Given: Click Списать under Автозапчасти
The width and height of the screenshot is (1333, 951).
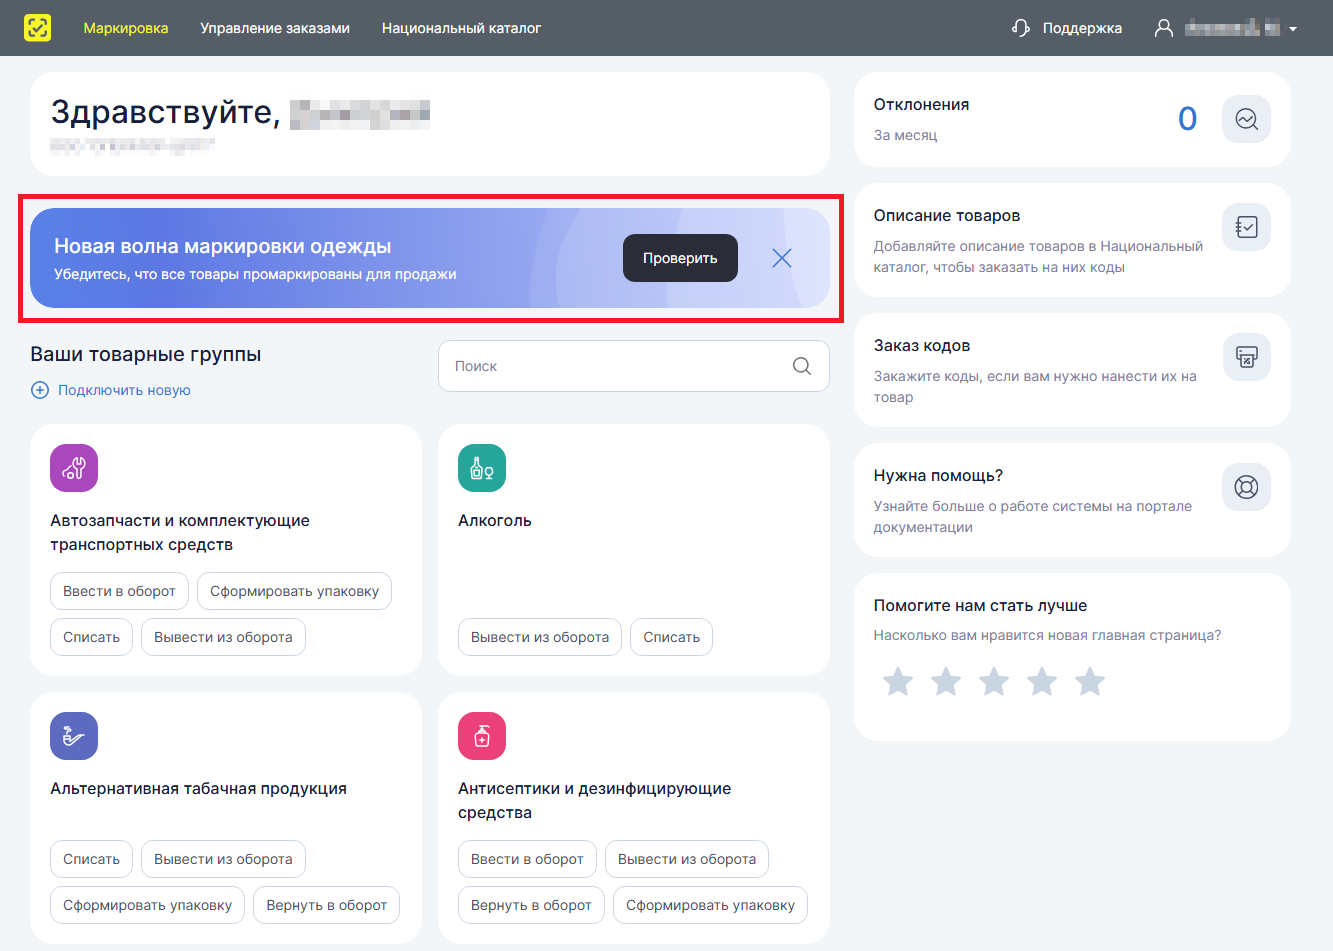Looking at the screenshot, I should point(91,637).
